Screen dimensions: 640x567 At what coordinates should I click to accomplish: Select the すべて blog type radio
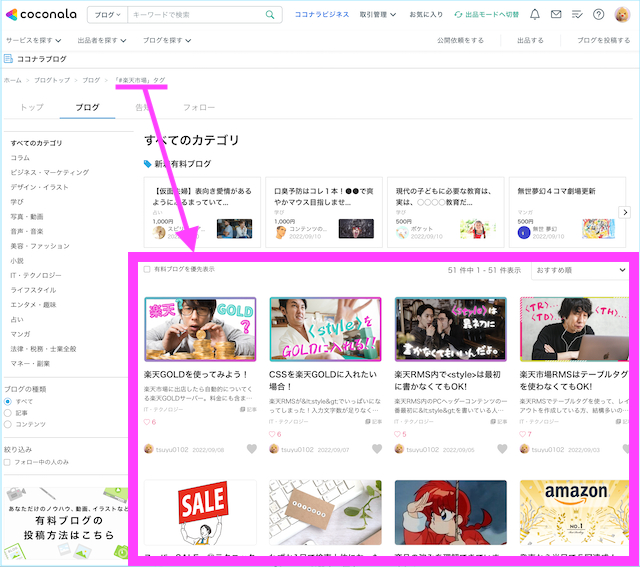[7, 401]
